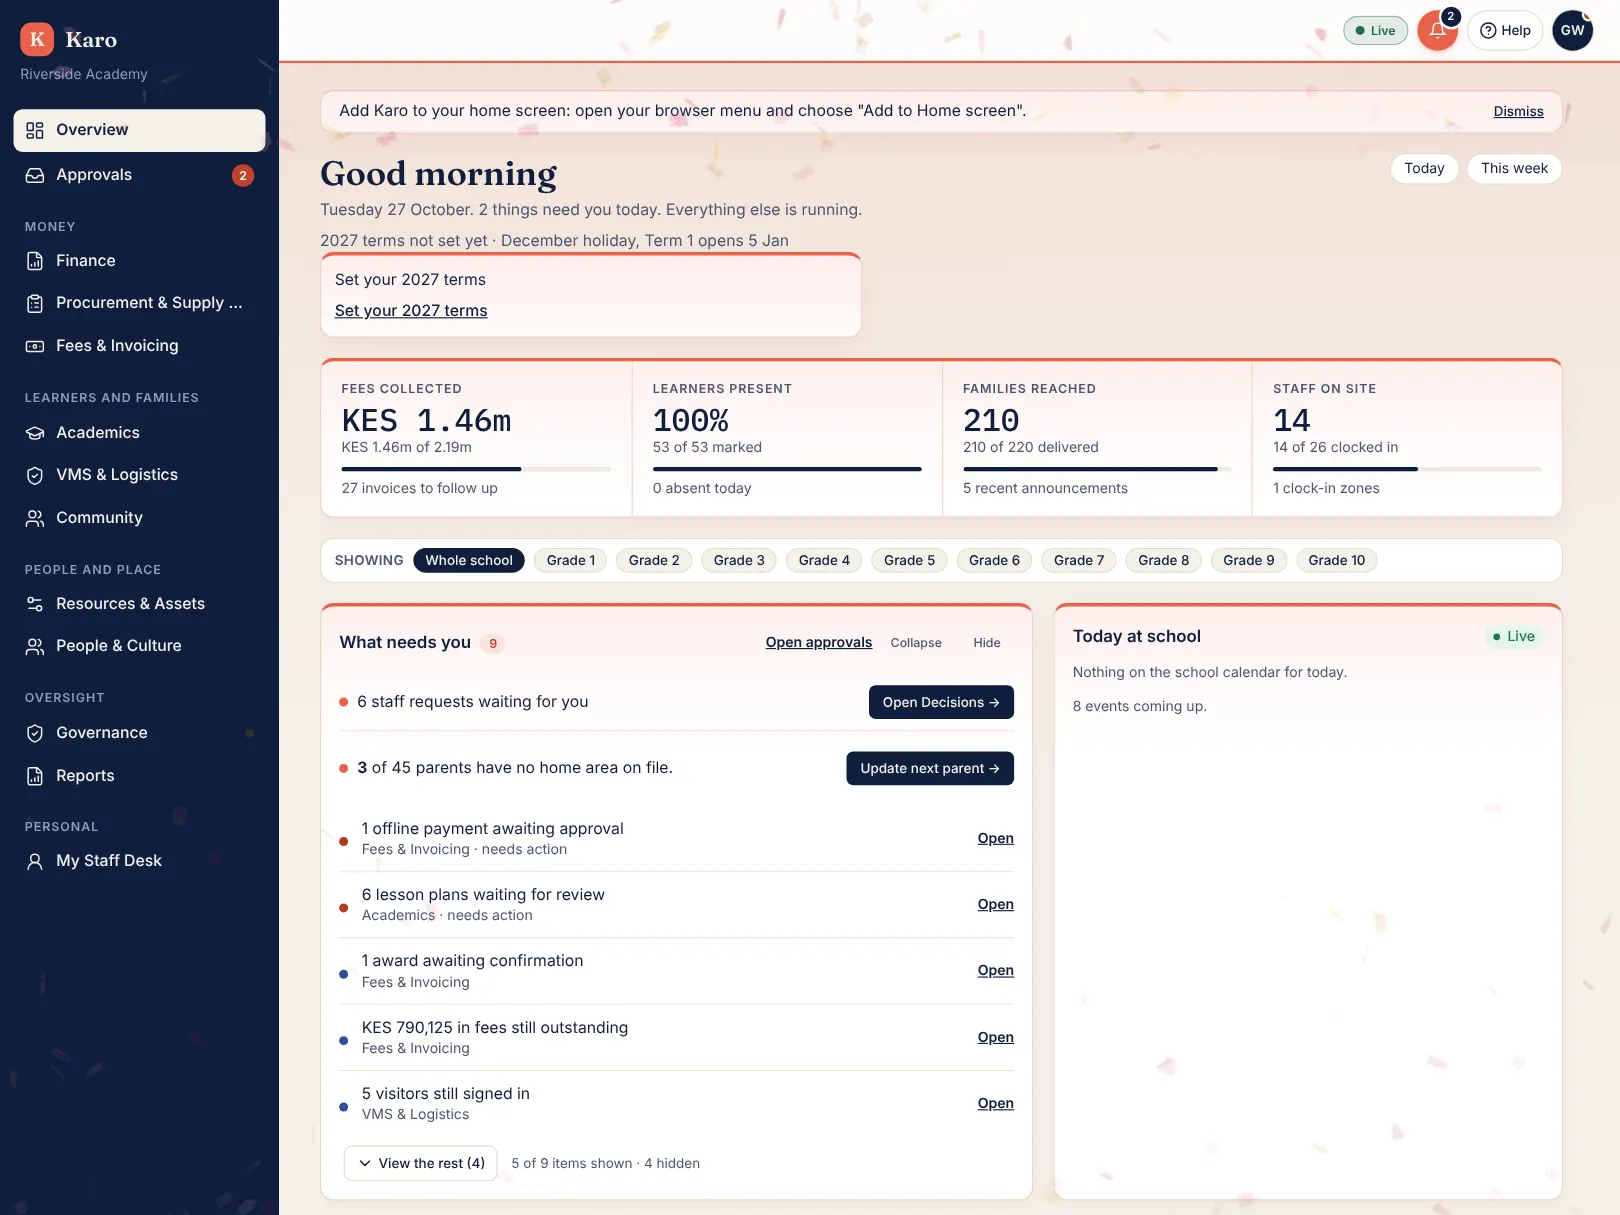
Task: Click the Karo logo icon
Action: [x=37, y=39]
